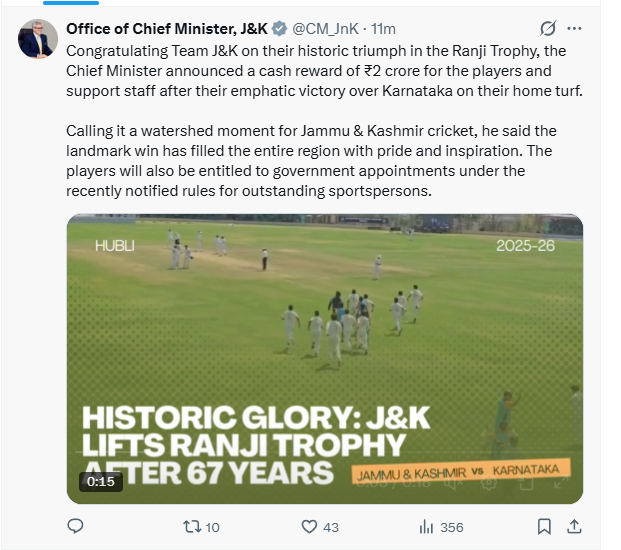
Task: Open the tweet via the 11m timestamp
Action: [x=383, y=28]
